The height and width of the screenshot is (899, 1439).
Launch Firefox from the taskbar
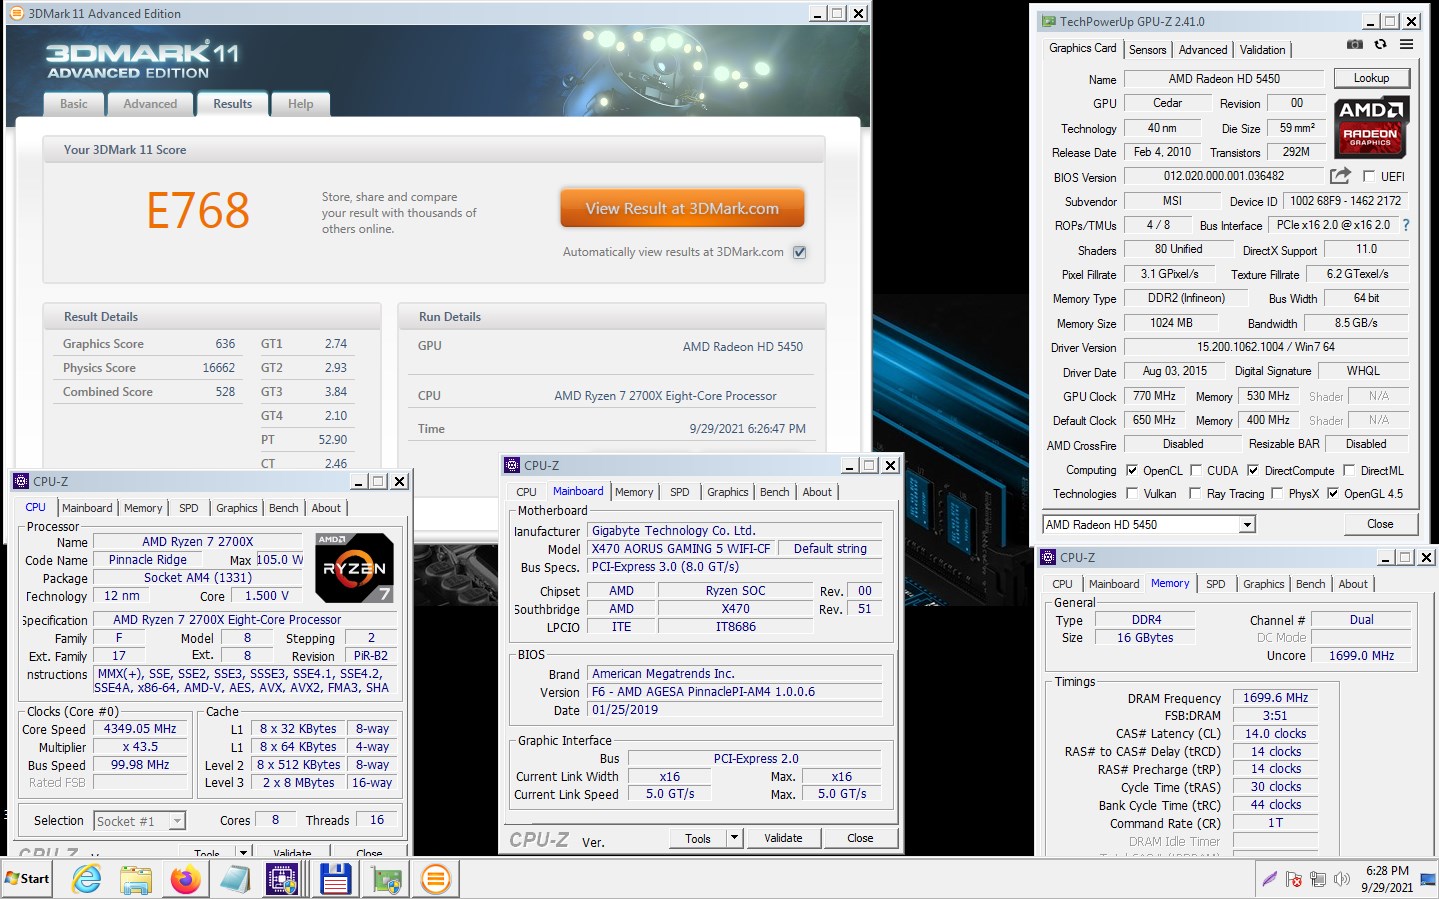pos(185,879)
